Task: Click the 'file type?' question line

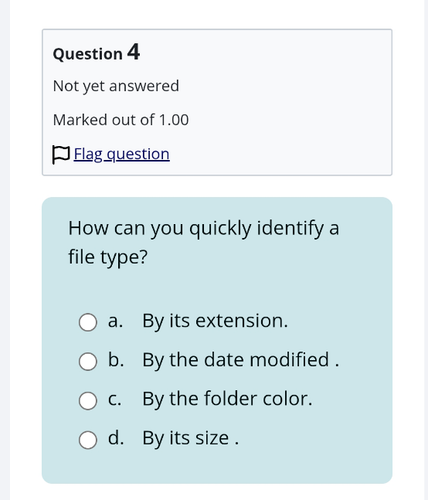Action: (108, 258)
